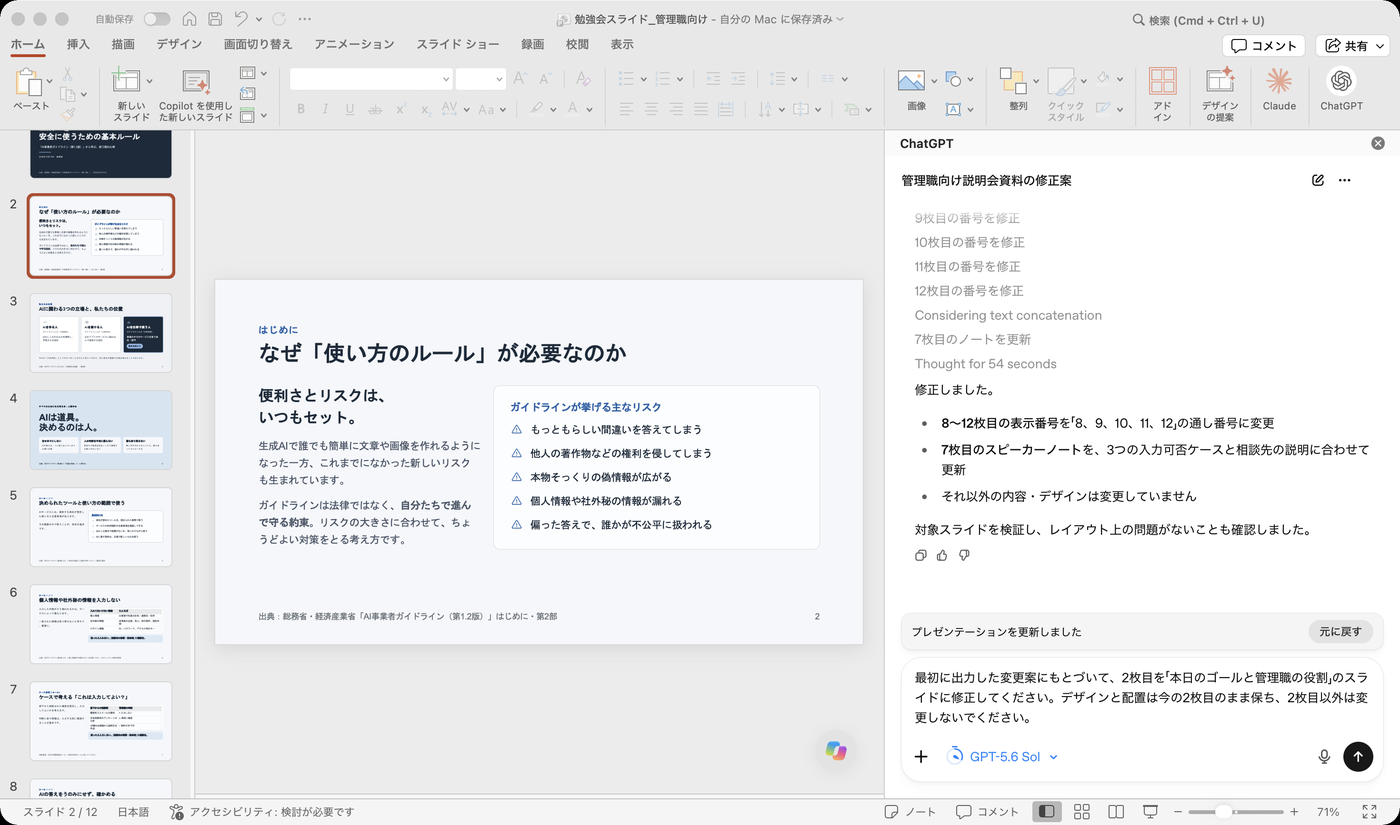Toggle the 自動保存 autosave switch

[157, 19]
